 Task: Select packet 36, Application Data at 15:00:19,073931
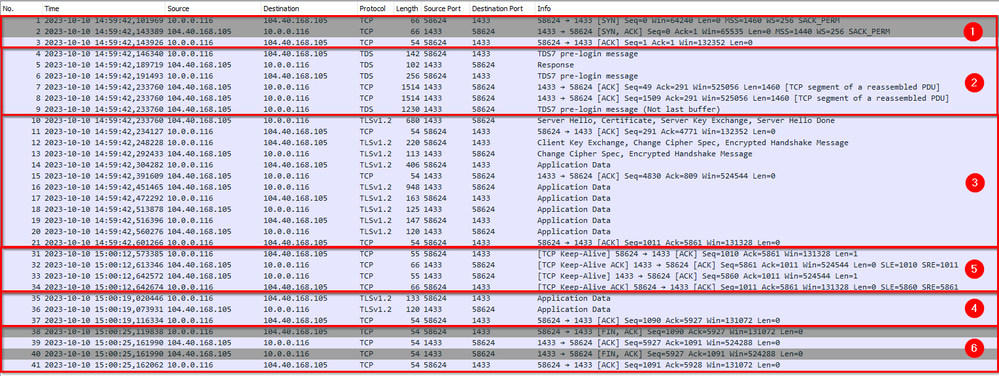coord(500,309)
